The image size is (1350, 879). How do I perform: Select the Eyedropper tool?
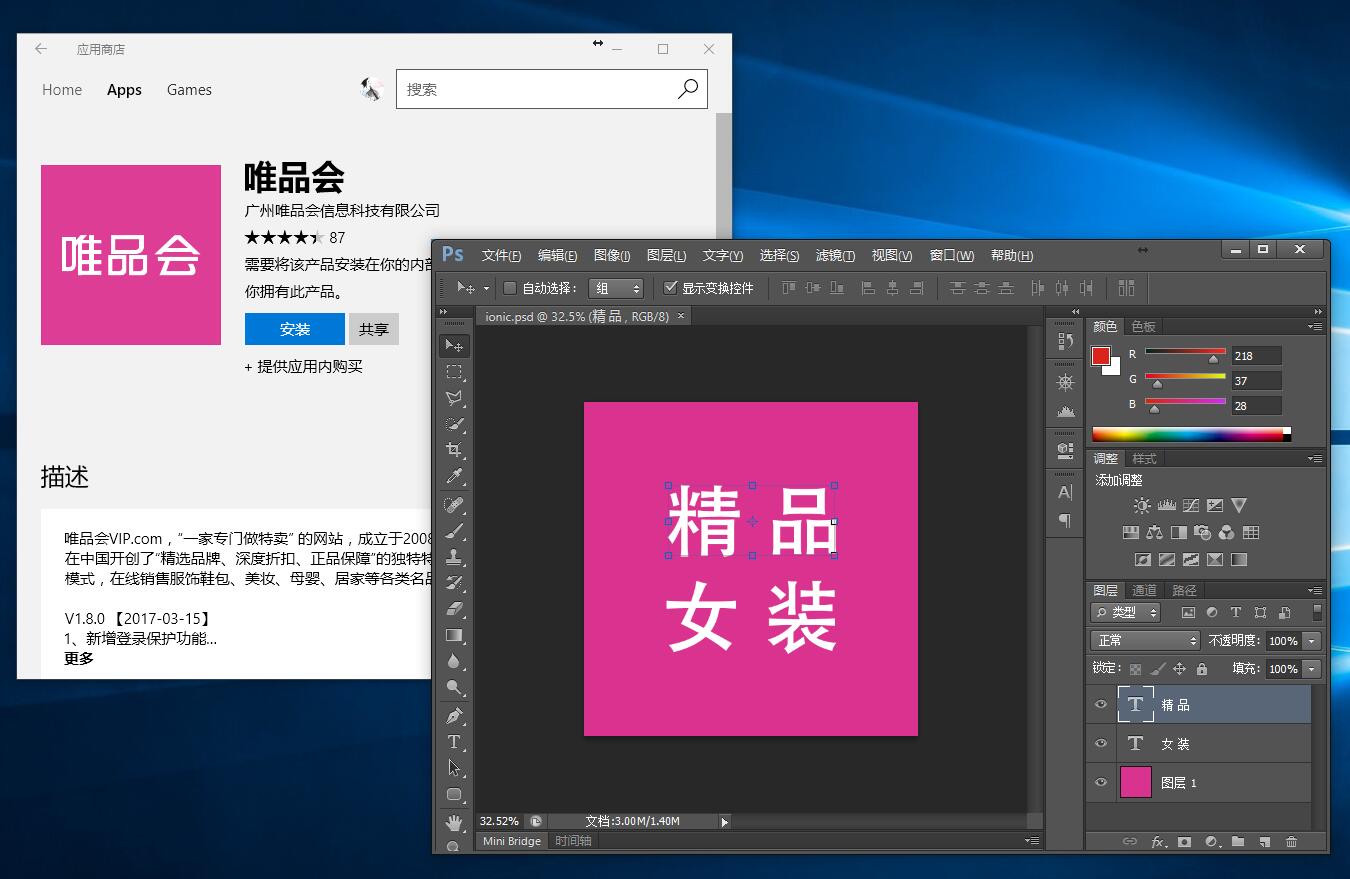click(454, 476)
